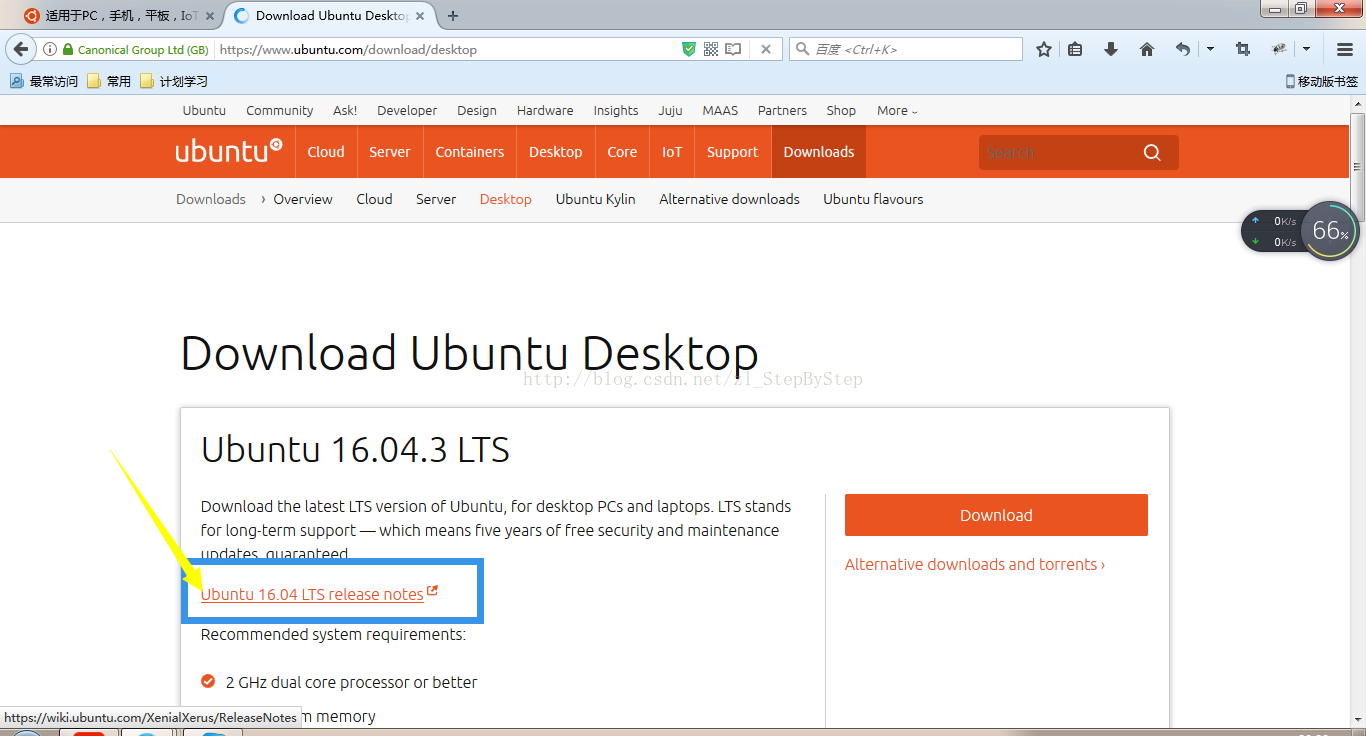1366x736 pixels.
Task: Open IoT in orange navigation
Action: (672, 152)
